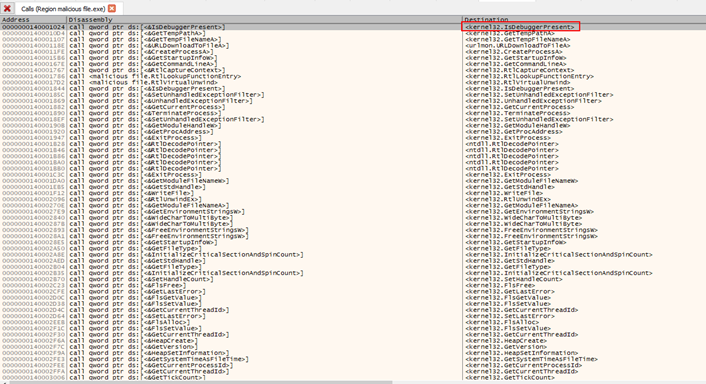
Task: Select the &GetSystemTimeAsFileTime call disassembly
Action: click(158, 359)
